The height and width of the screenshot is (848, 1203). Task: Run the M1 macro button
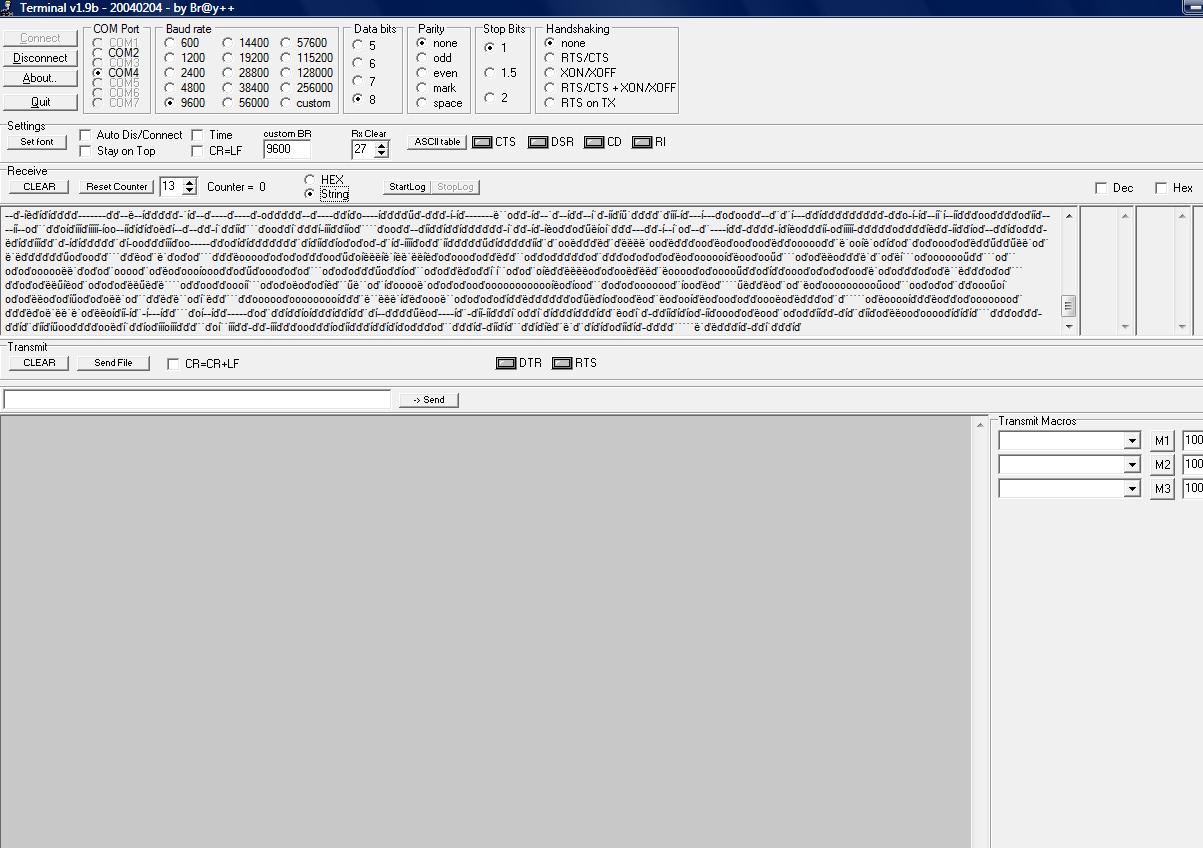1162,441
